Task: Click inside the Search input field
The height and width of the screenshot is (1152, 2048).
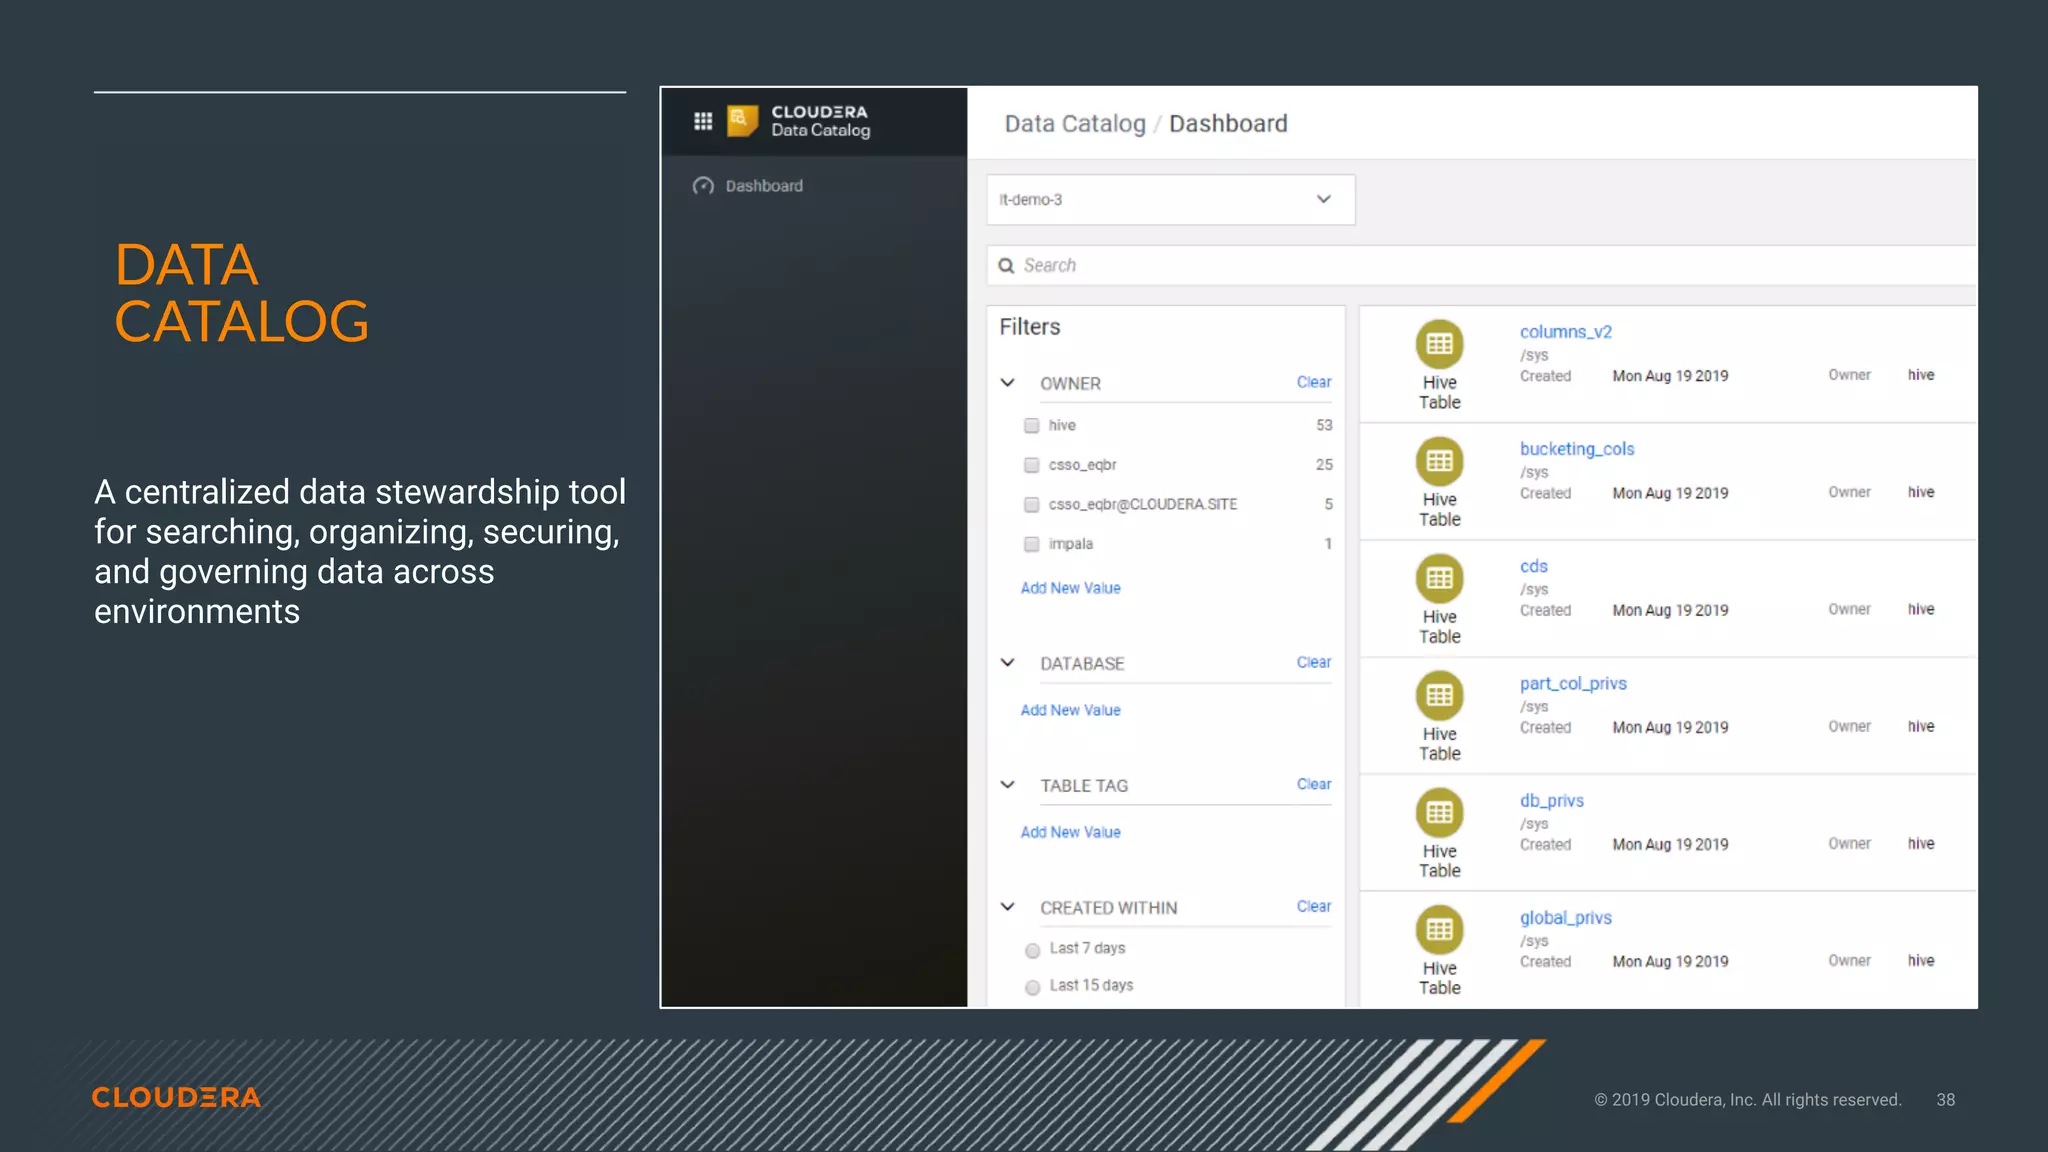Action: click(x=1481, y=266)
